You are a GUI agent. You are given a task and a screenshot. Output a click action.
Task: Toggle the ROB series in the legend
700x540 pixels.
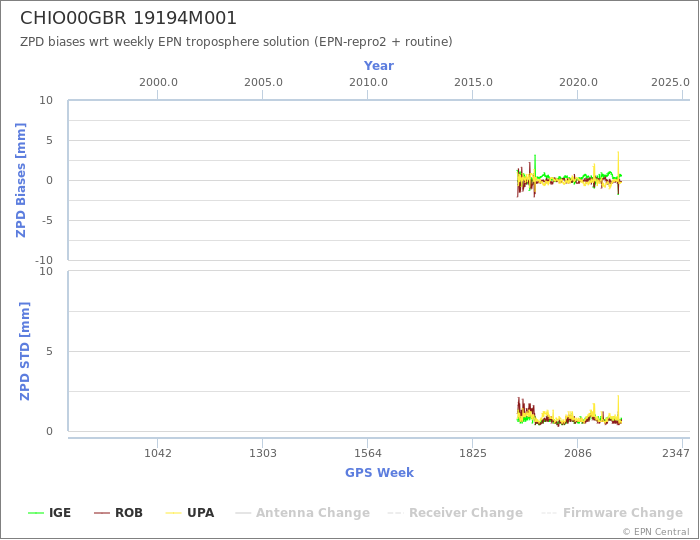(x=118, y=513)
